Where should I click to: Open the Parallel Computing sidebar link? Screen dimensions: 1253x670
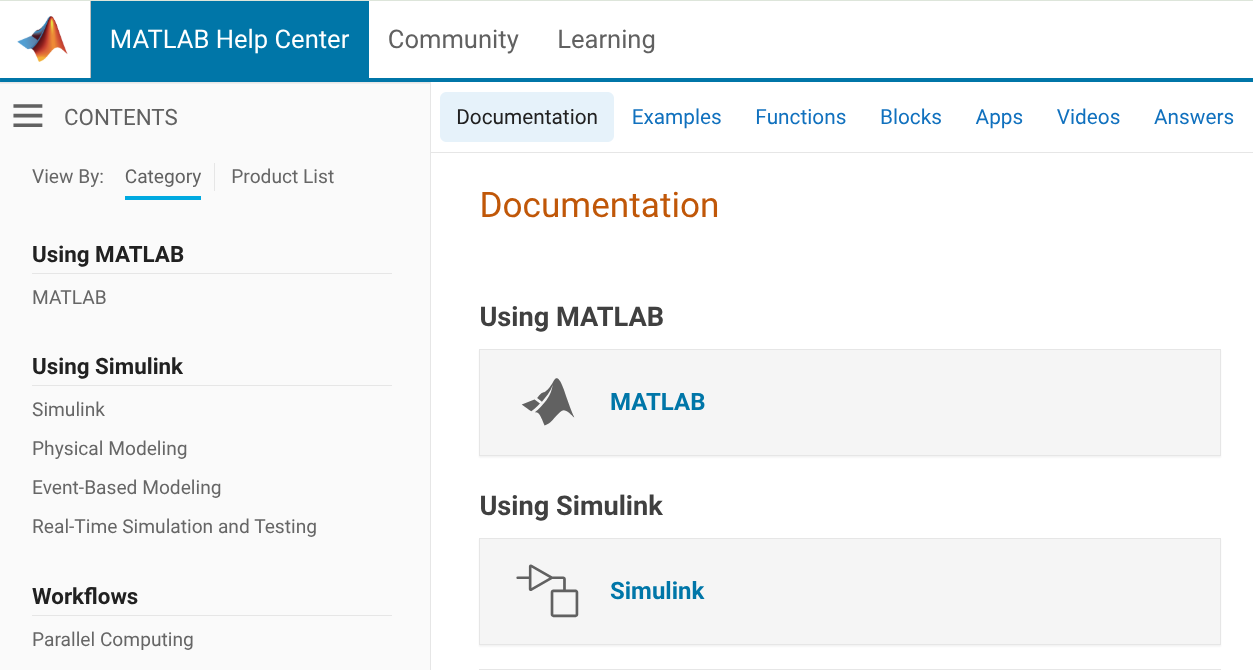(x=112, y=639)
